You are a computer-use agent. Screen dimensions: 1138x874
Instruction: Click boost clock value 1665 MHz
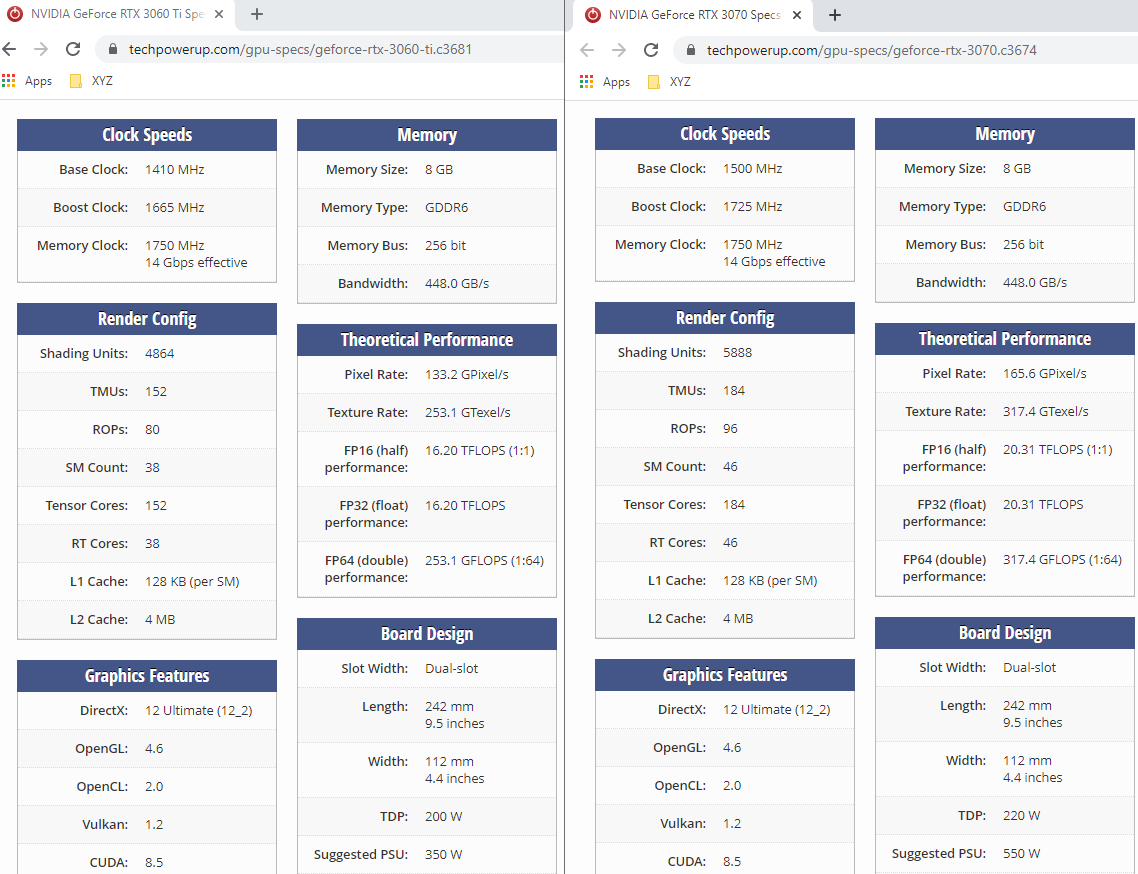pos(174,208)
